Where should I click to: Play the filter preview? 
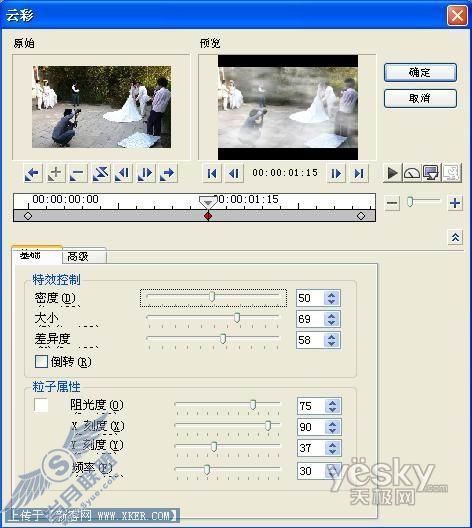point(392,173)
